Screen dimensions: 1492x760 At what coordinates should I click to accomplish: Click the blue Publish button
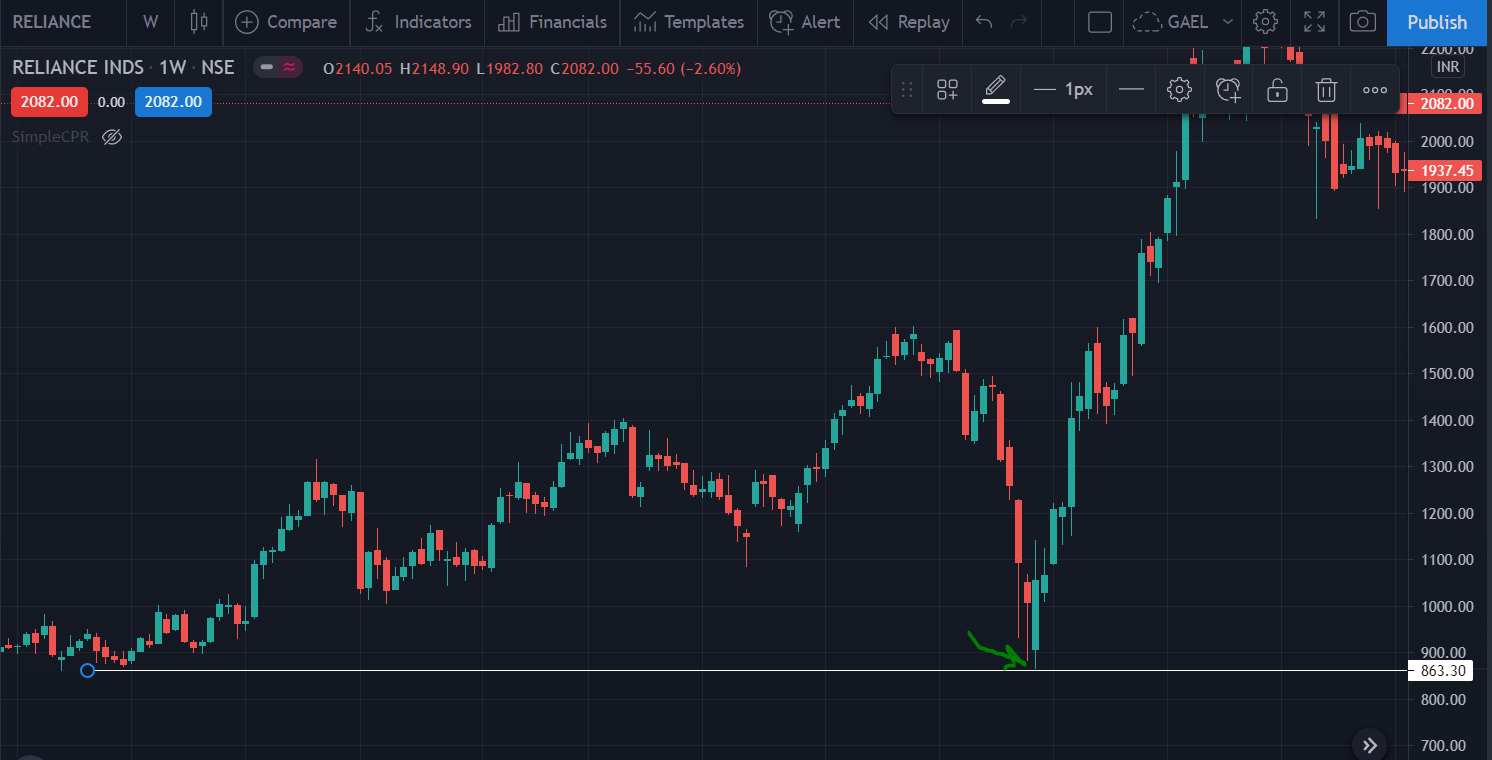(x=1437, y=22)
